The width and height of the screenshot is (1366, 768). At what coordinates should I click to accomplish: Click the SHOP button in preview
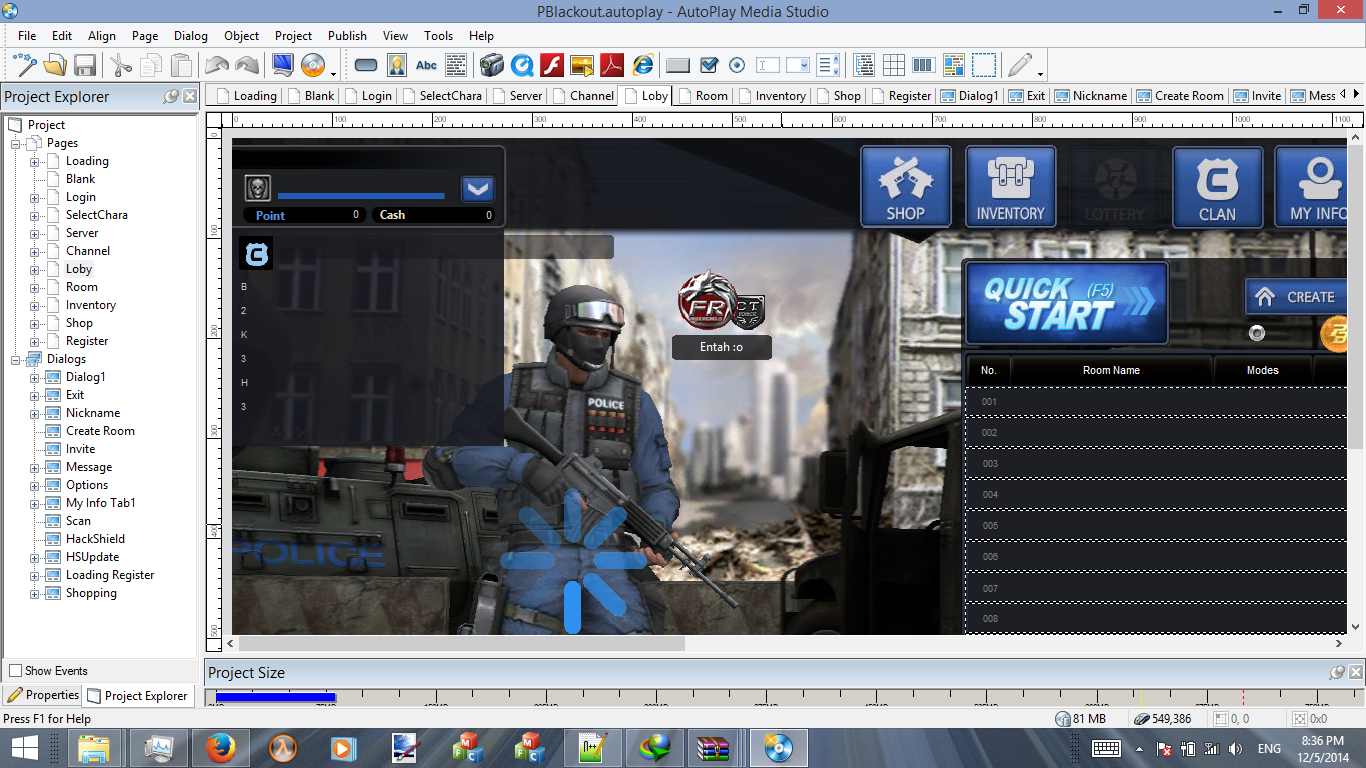click(x=906, y=187)
